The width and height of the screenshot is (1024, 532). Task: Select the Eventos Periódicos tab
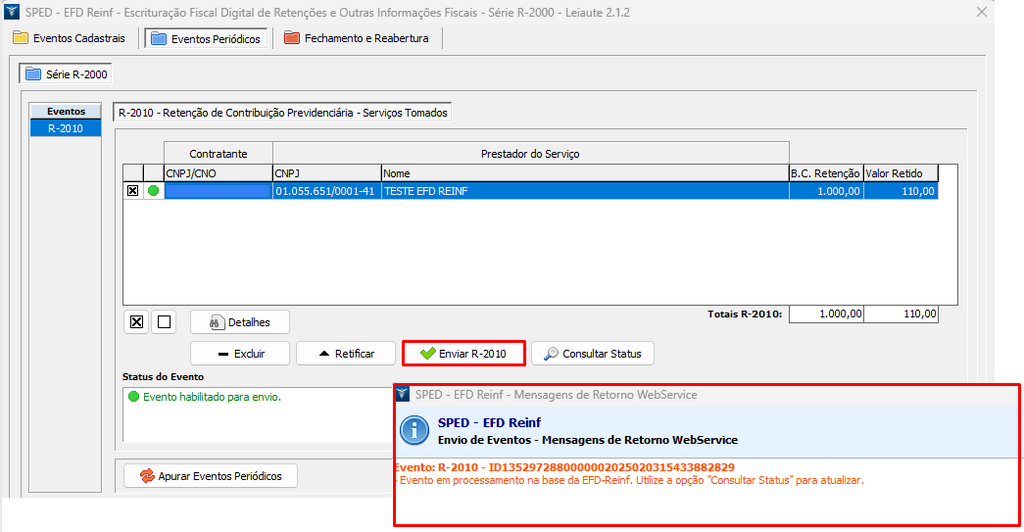click(205, 39)
